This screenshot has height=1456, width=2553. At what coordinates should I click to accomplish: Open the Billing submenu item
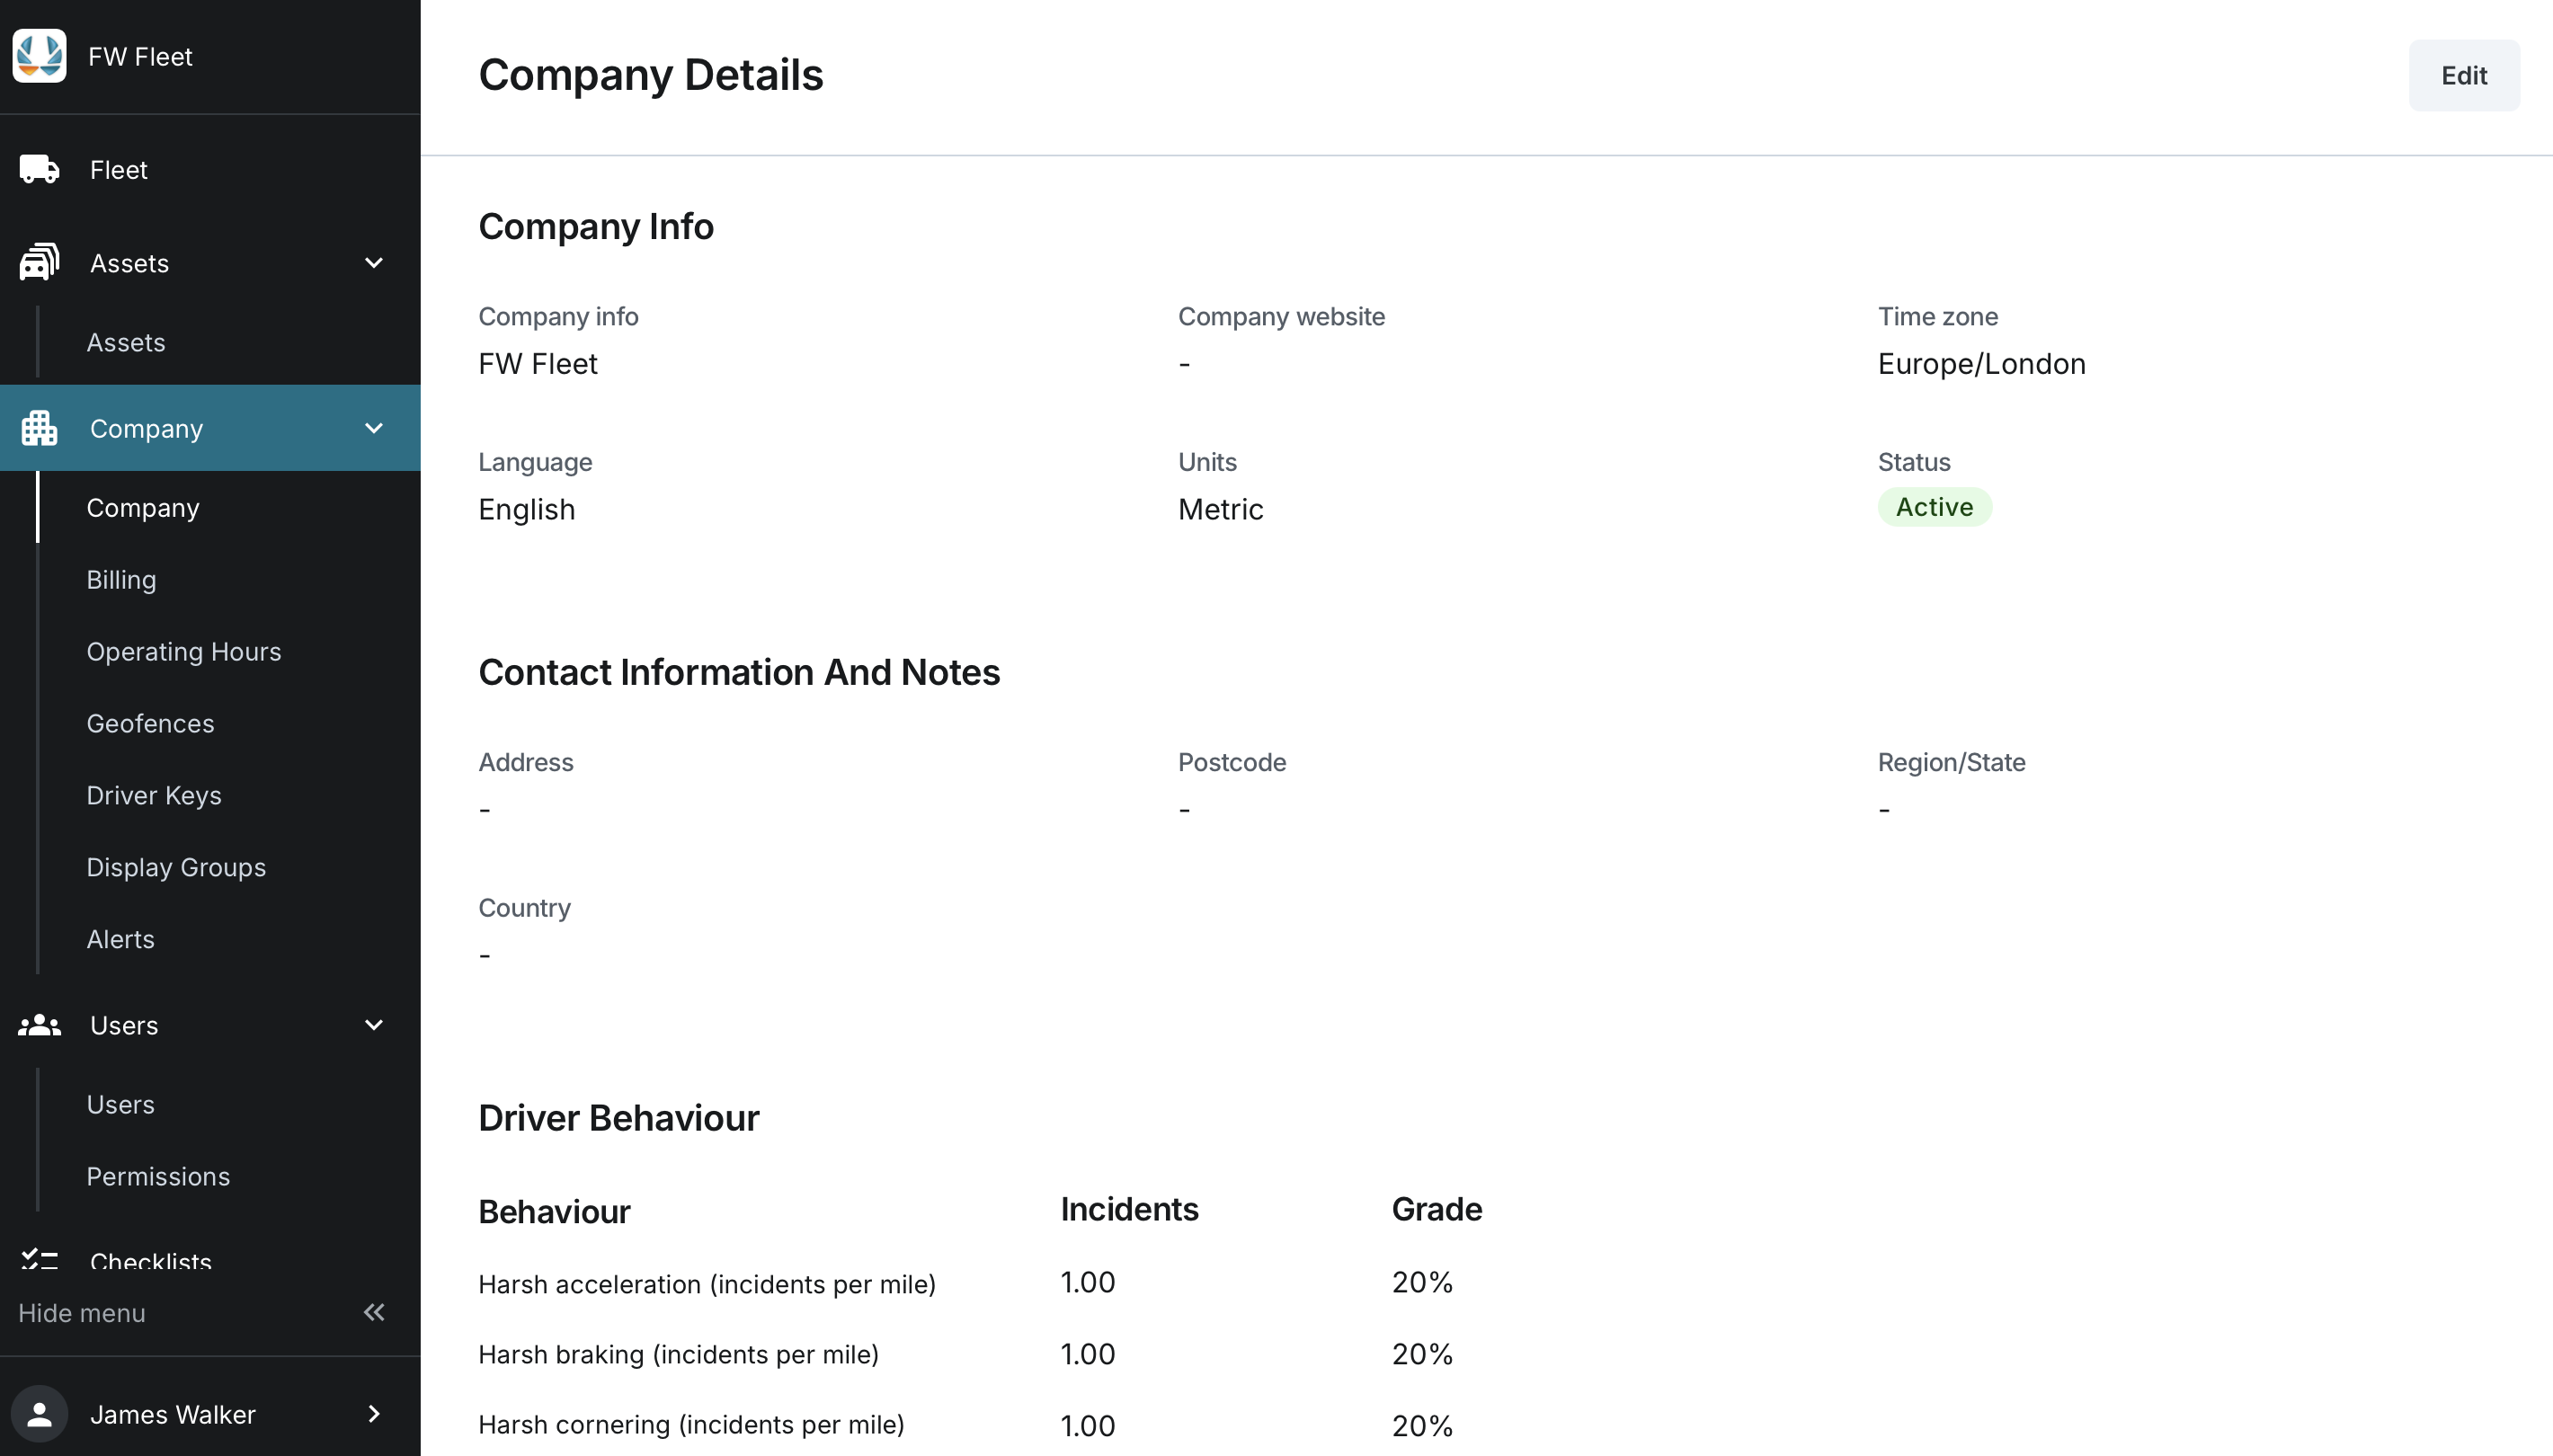pos(121,580)
